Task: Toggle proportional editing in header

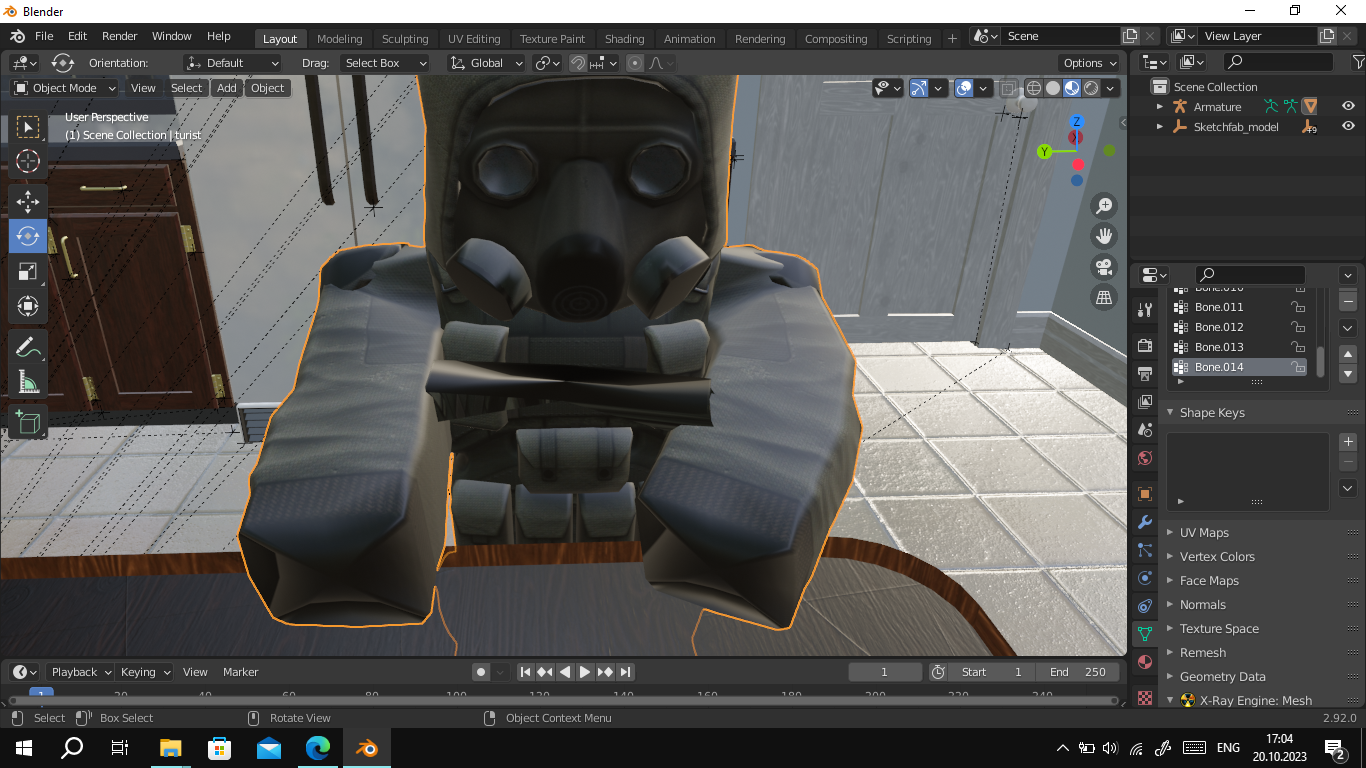Action: click(635, 63)
